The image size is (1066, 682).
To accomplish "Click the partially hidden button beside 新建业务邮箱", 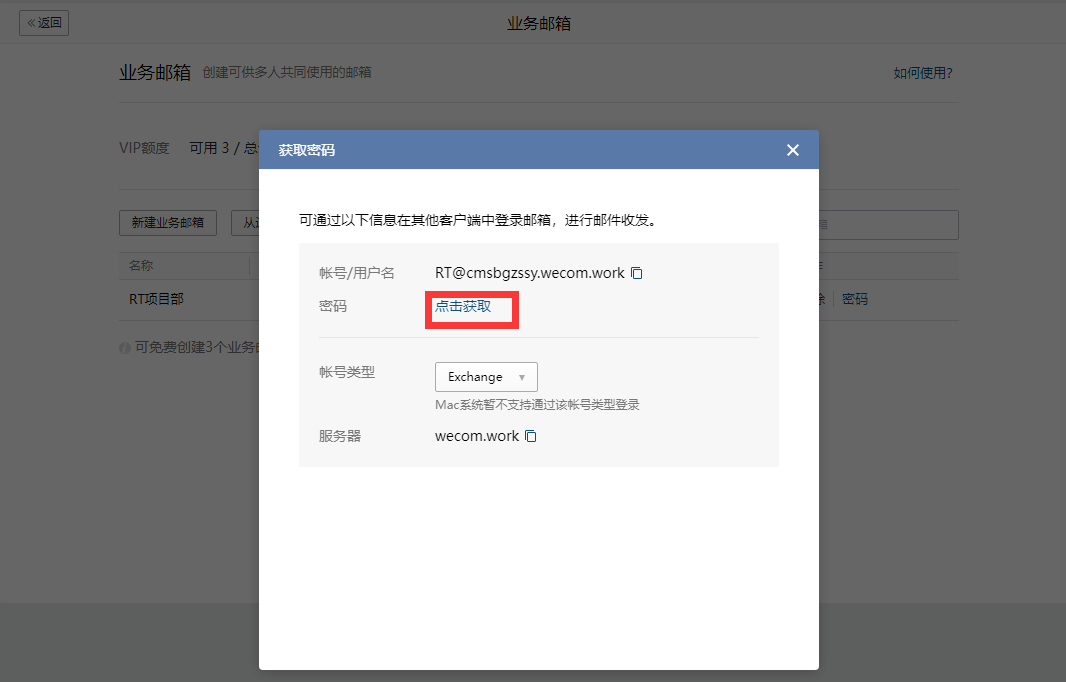I will [246, 223].
